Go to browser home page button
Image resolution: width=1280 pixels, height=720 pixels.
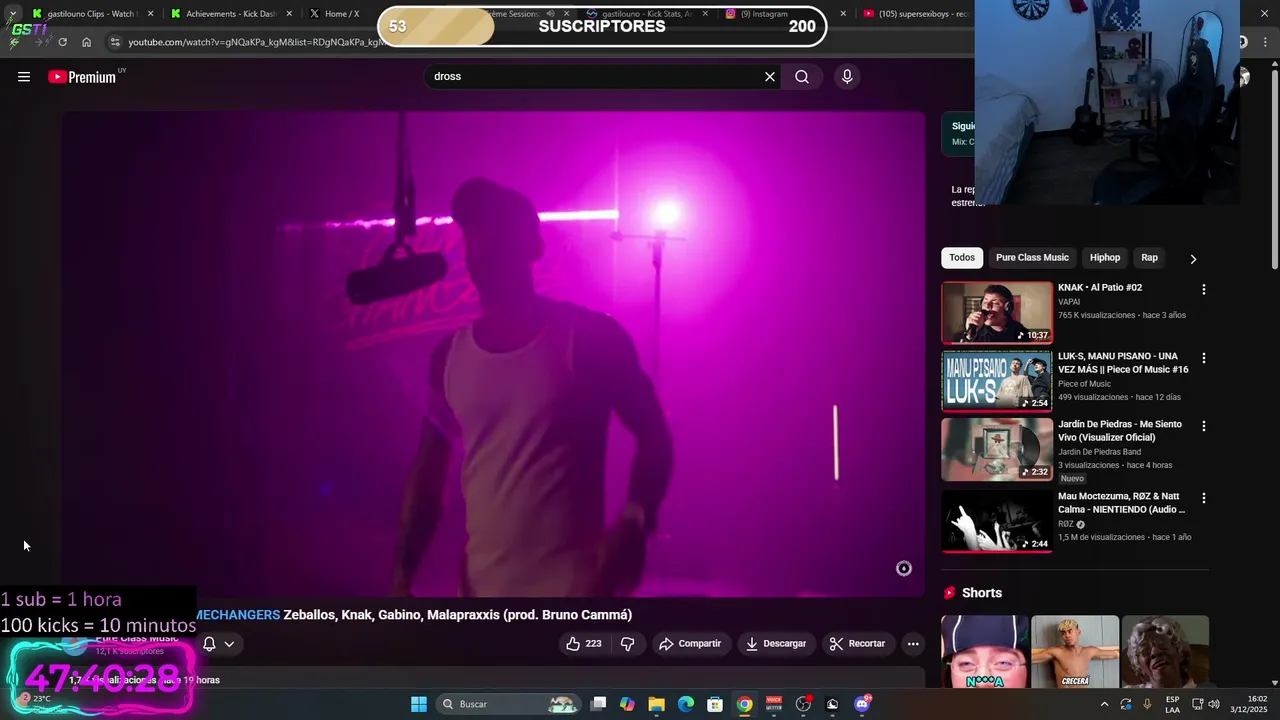(x=86, y=42)
